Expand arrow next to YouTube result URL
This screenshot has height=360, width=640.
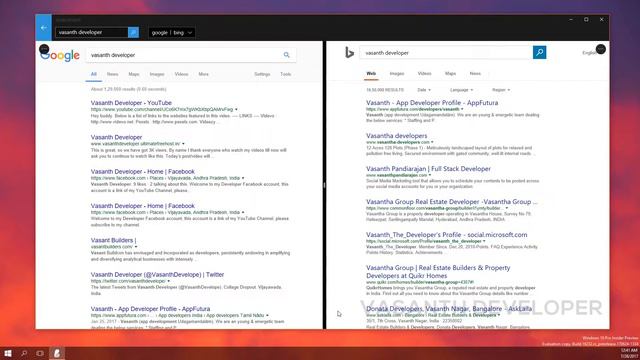236,109
